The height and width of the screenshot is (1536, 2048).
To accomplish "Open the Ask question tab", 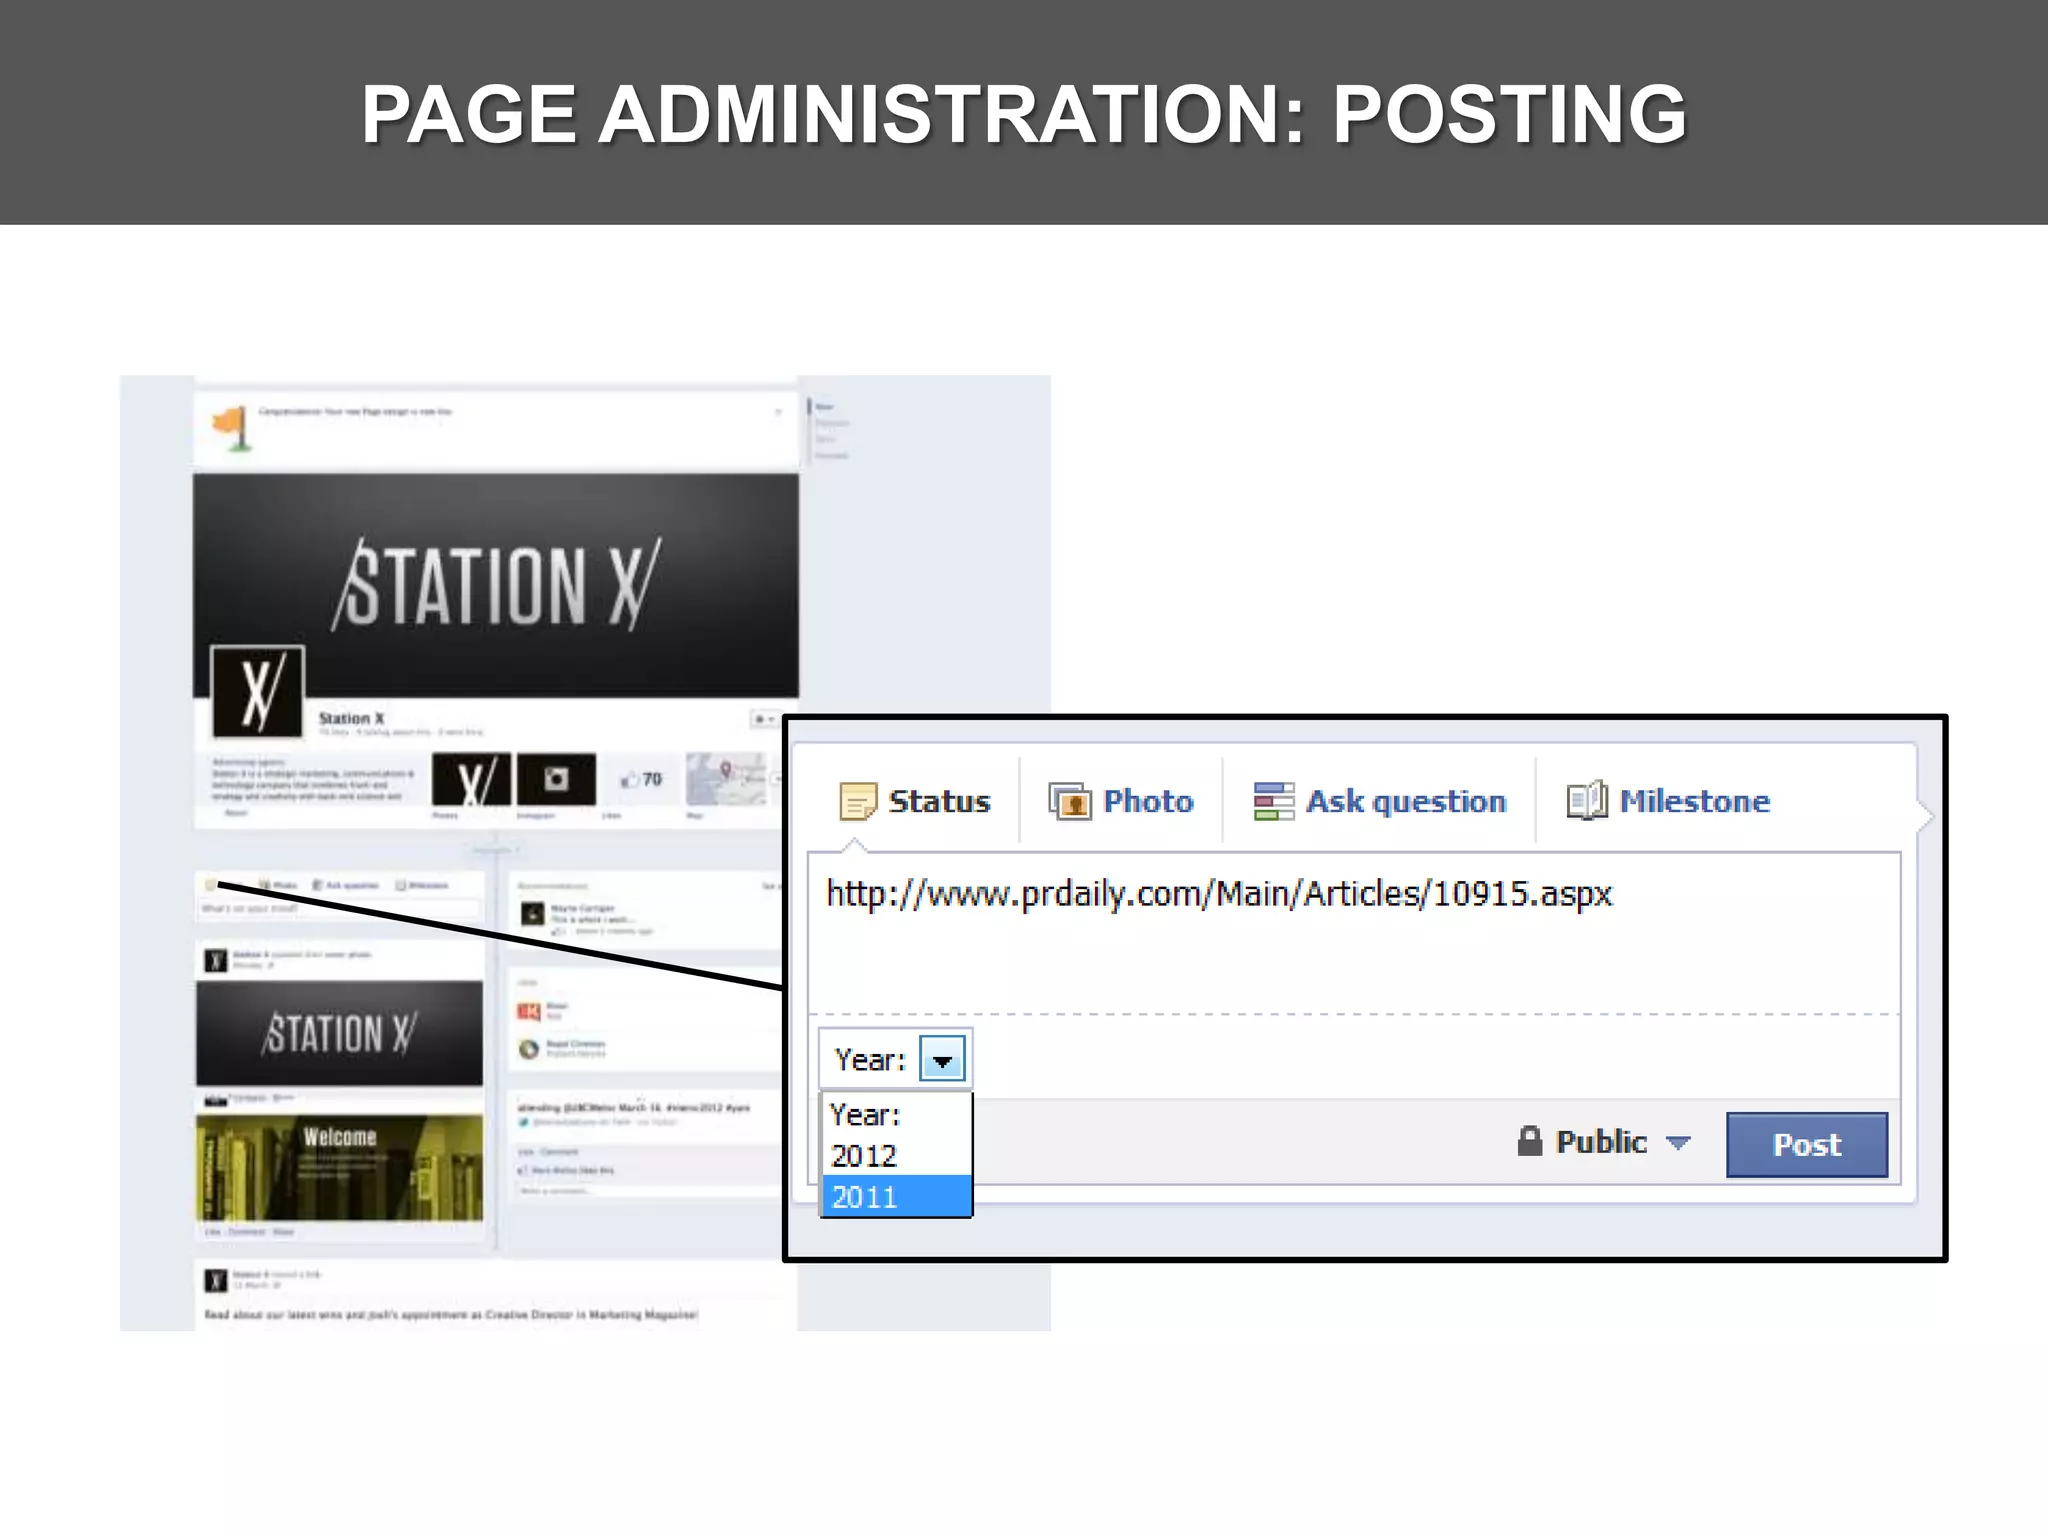I will [x=1380, y=801].
